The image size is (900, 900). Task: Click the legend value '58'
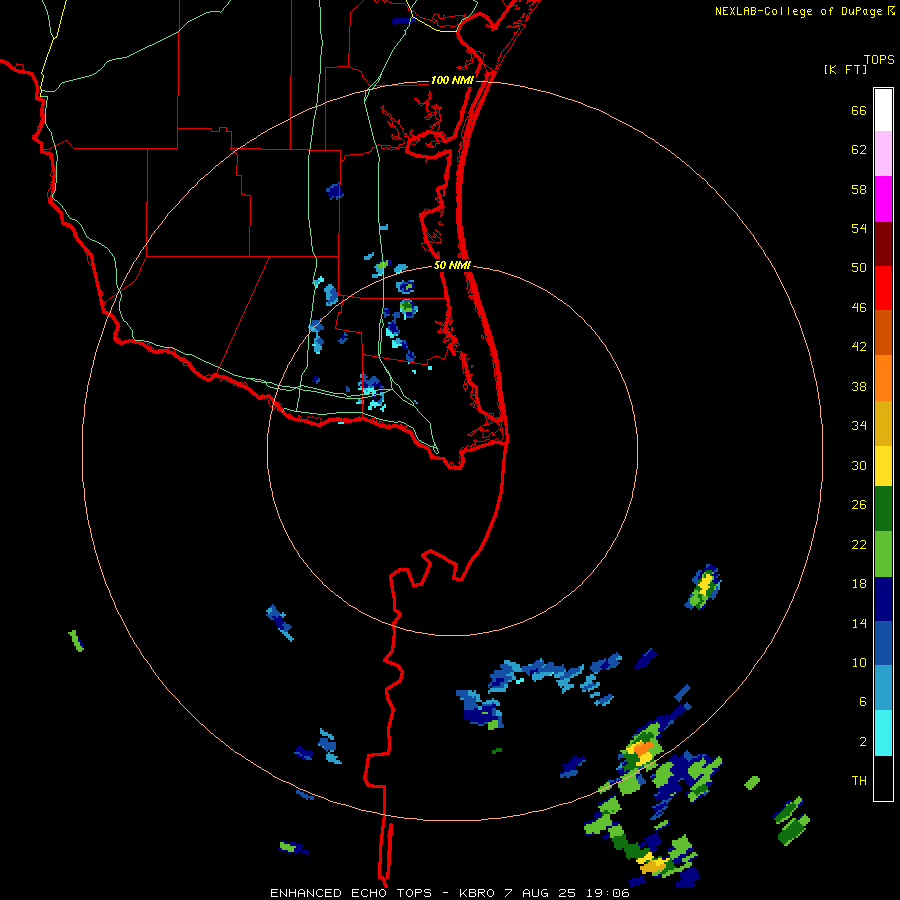[x=859, y=189]
